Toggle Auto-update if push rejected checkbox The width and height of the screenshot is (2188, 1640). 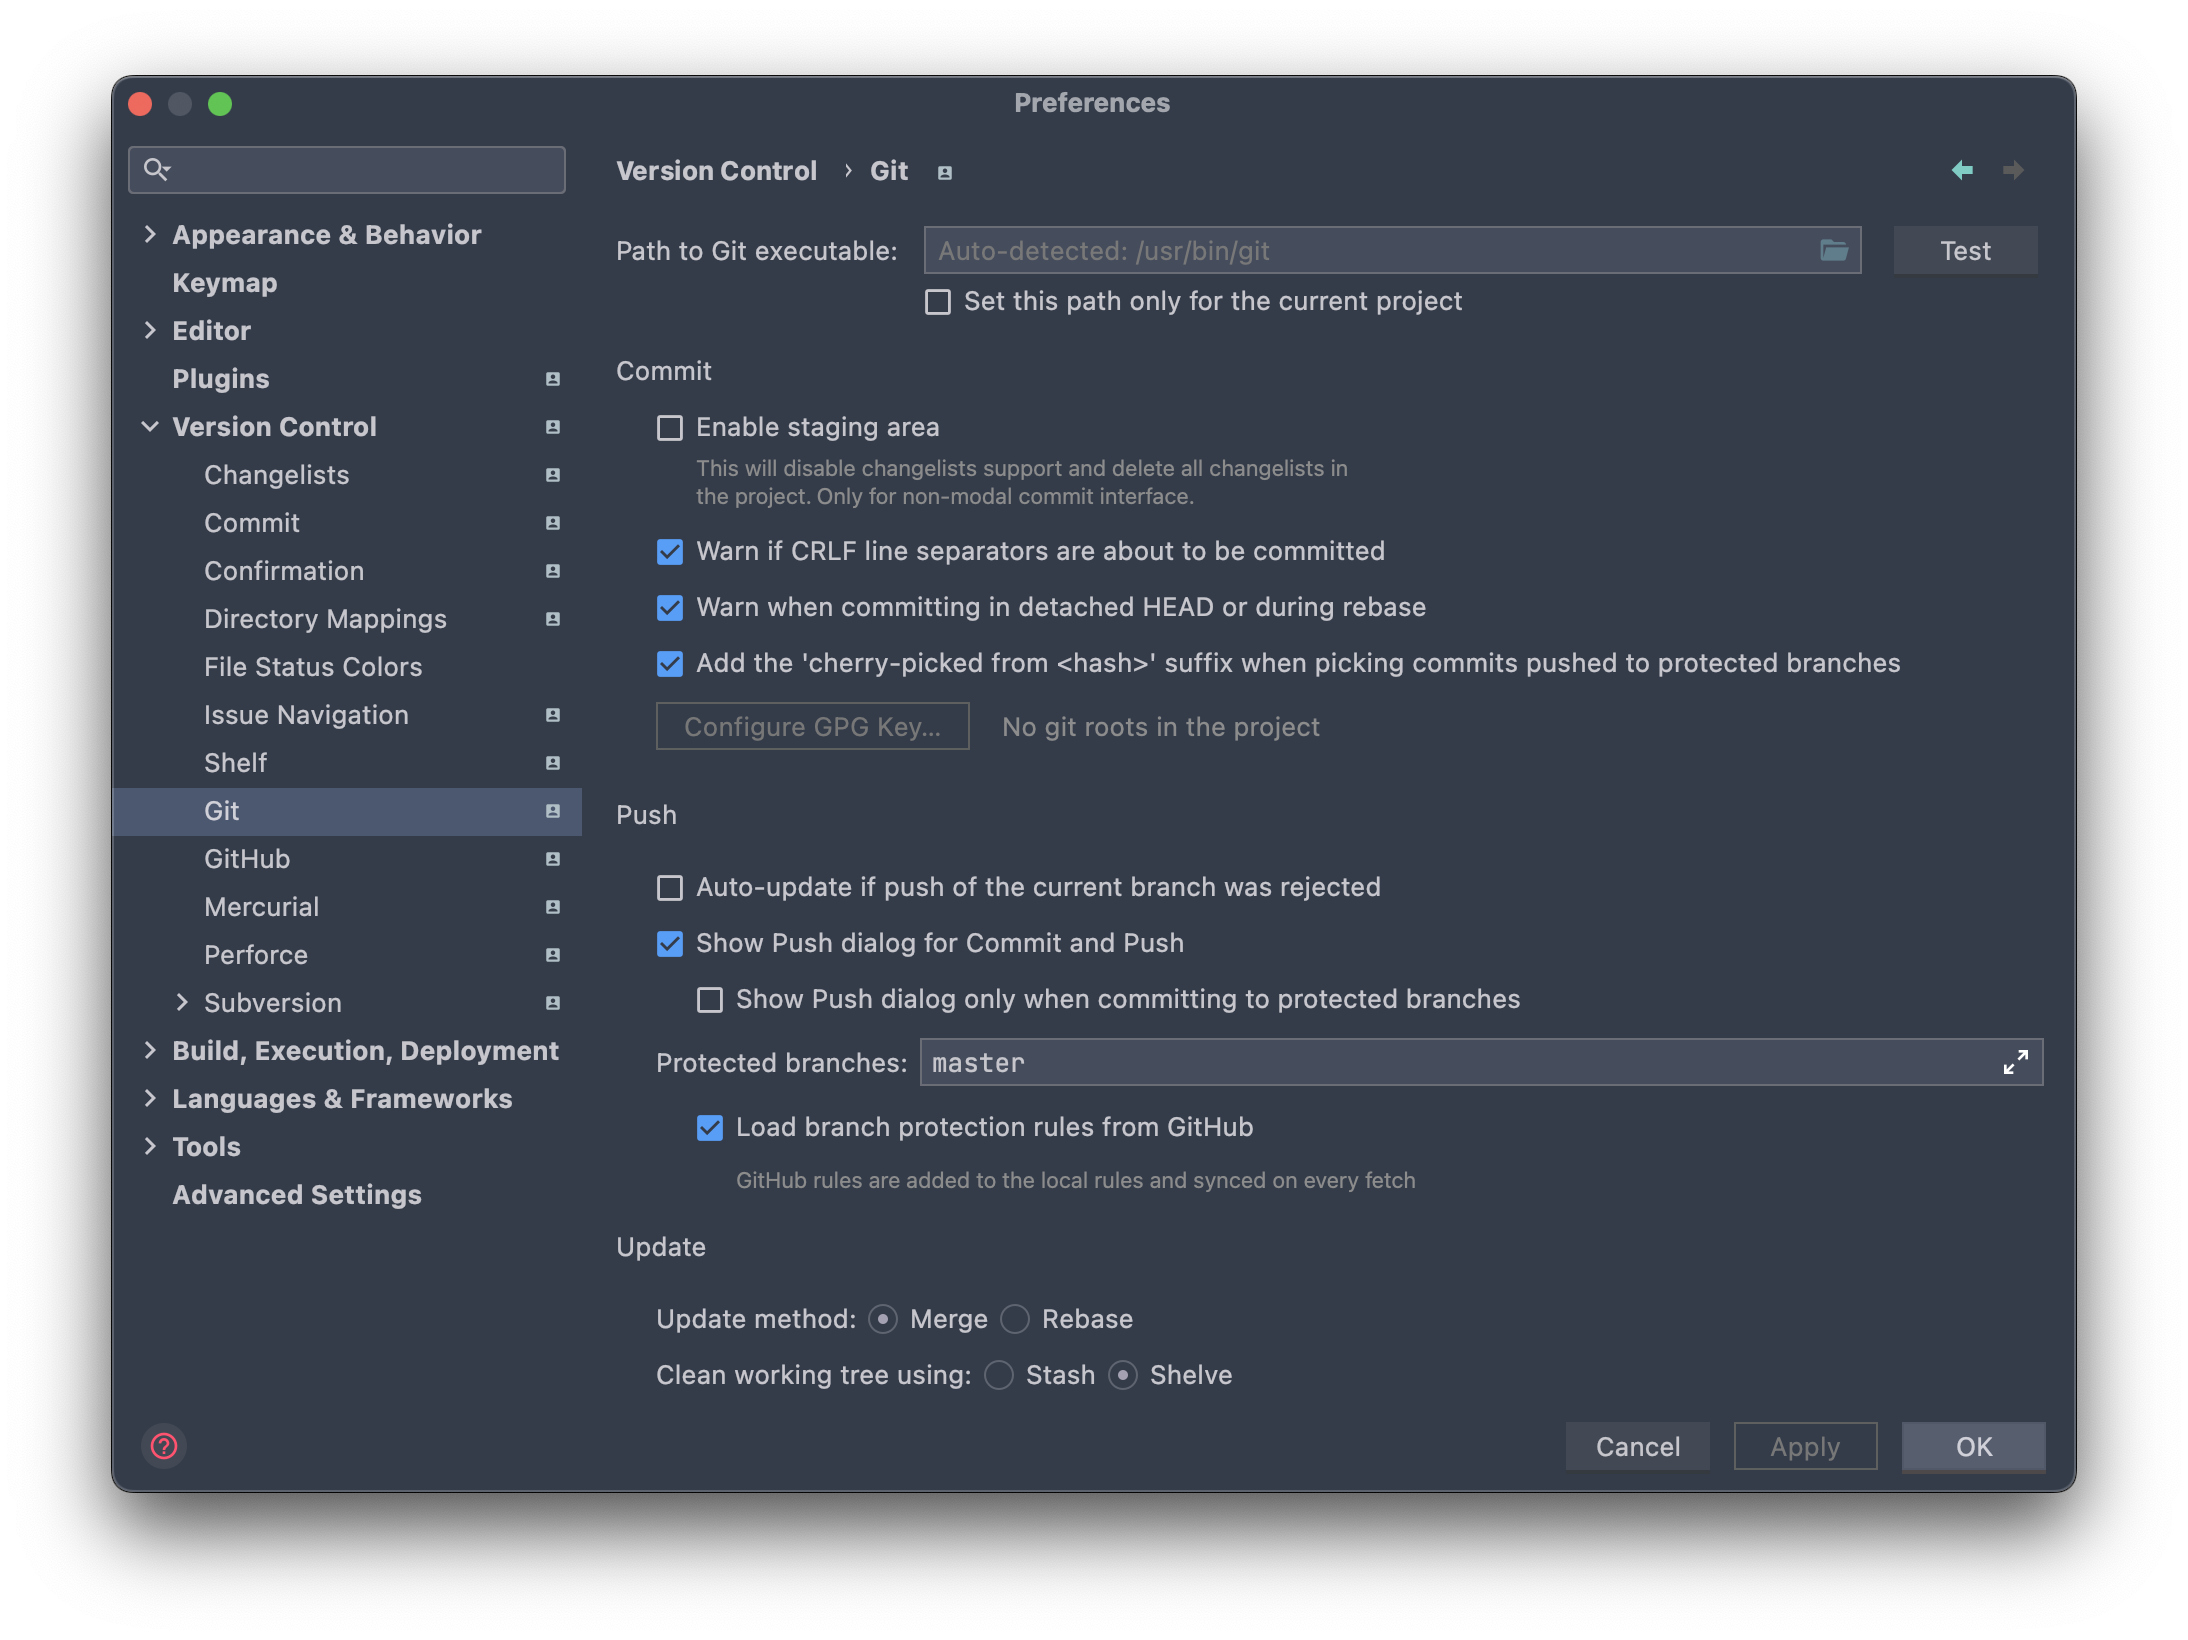[670, 888]
